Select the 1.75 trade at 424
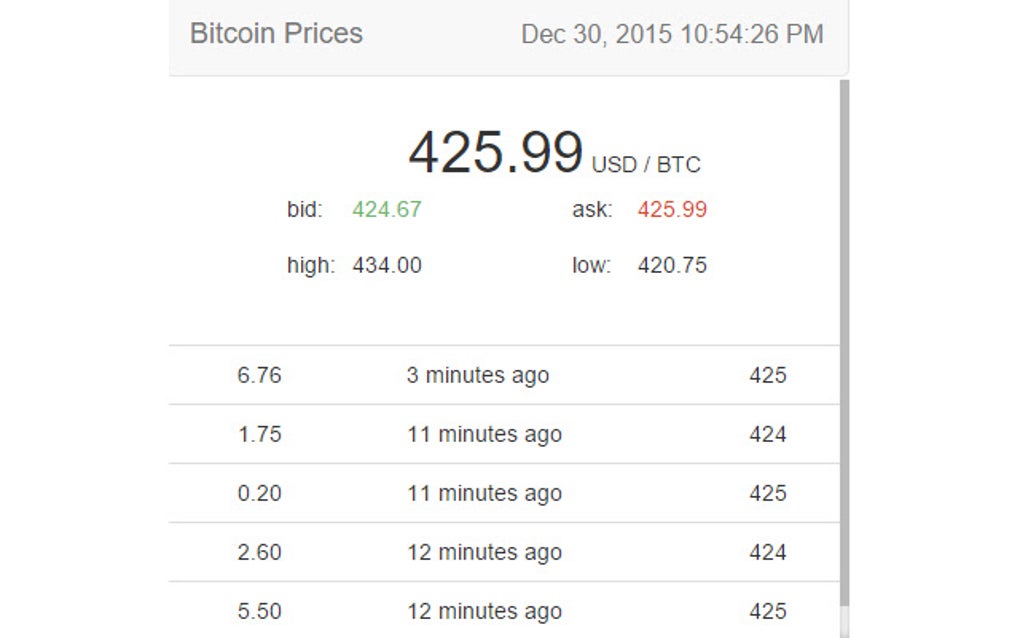 click(x=259, y=434)
